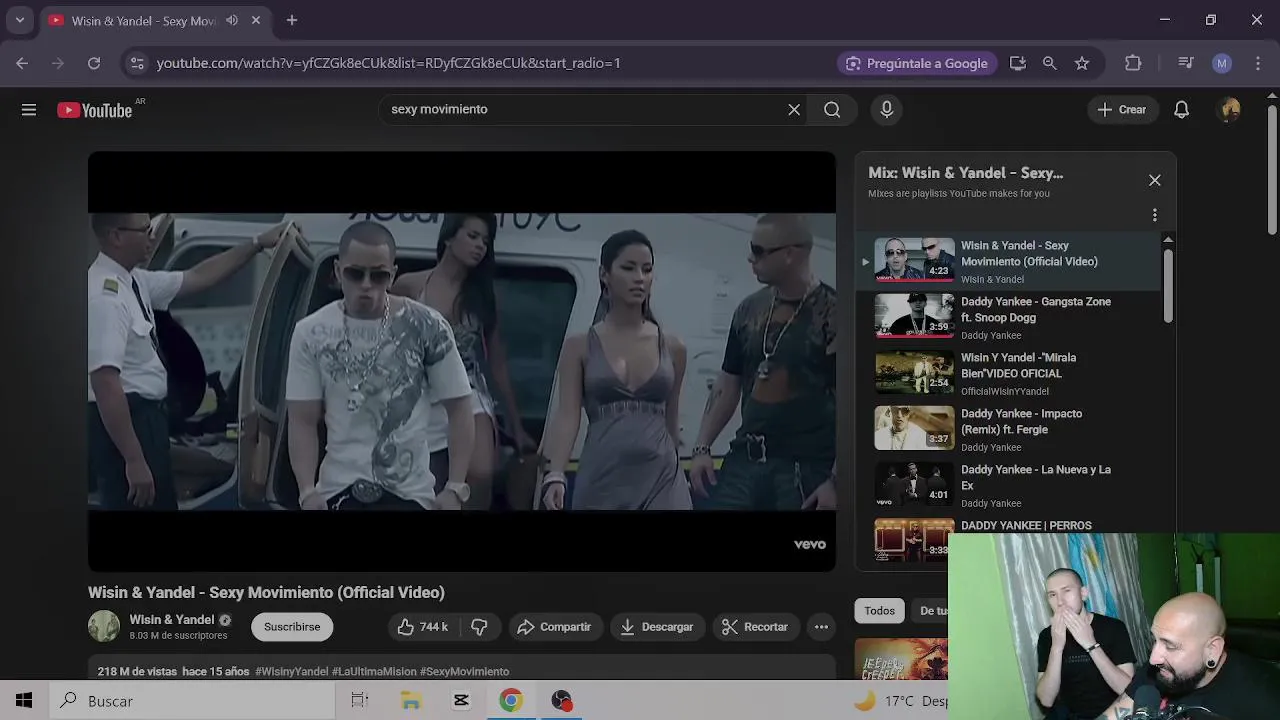
Task: Go to YouTube home via logo
Action: click(95, 110)
